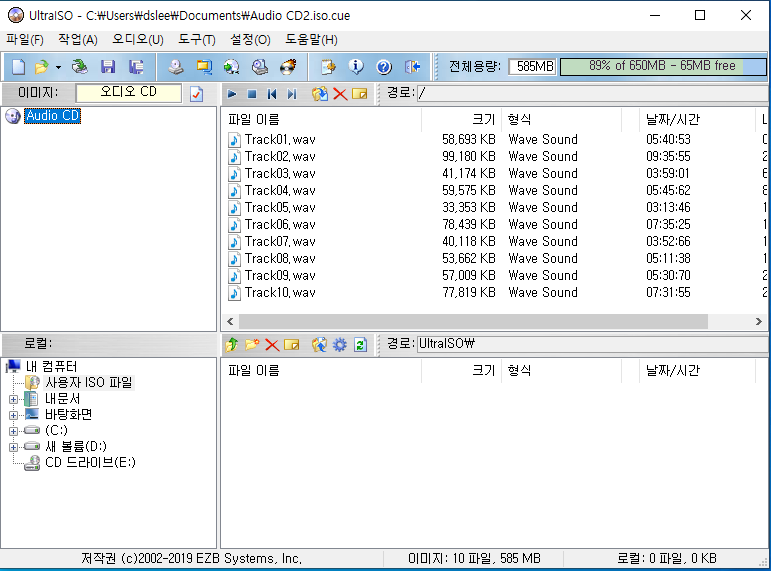The height and width of the screenshot is (571, 771).
Task: Select Audio CD root in image tree
Action: point(52,116)
